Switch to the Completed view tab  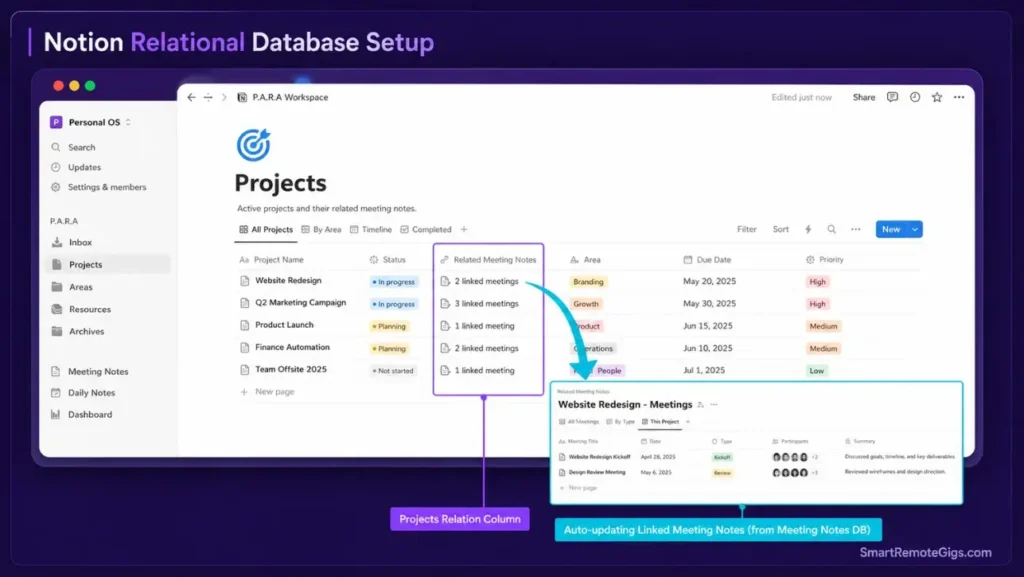426,229
